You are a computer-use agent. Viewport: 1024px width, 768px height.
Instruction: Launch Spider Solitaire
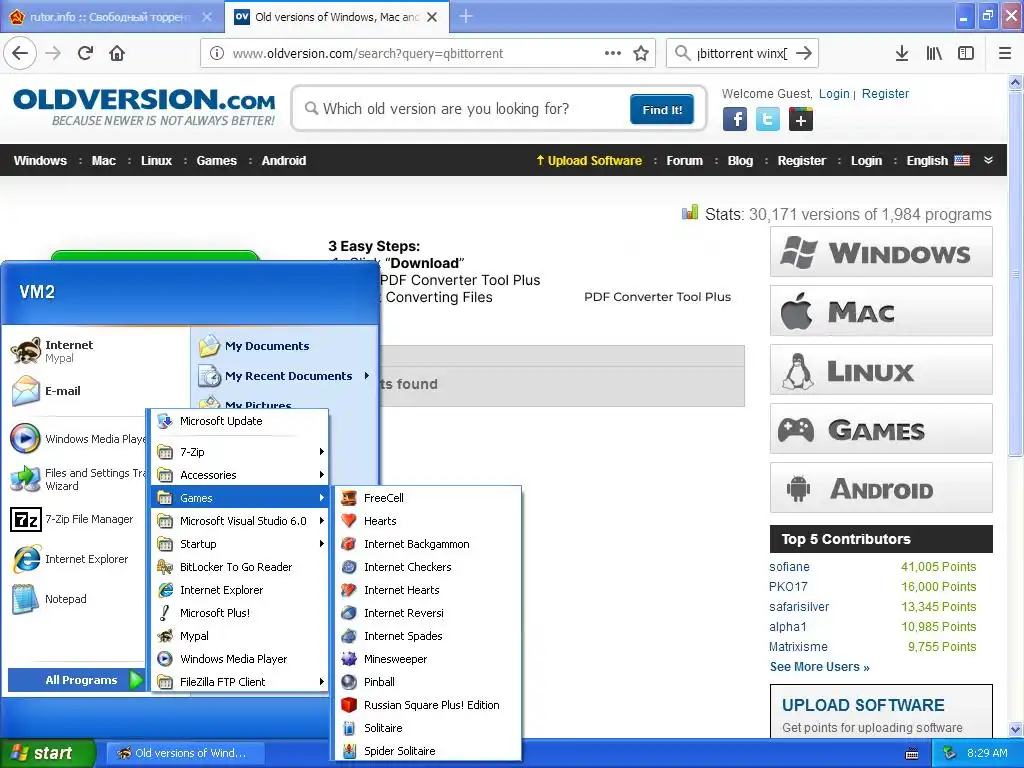pyautogui.click(x=428, y=751)
